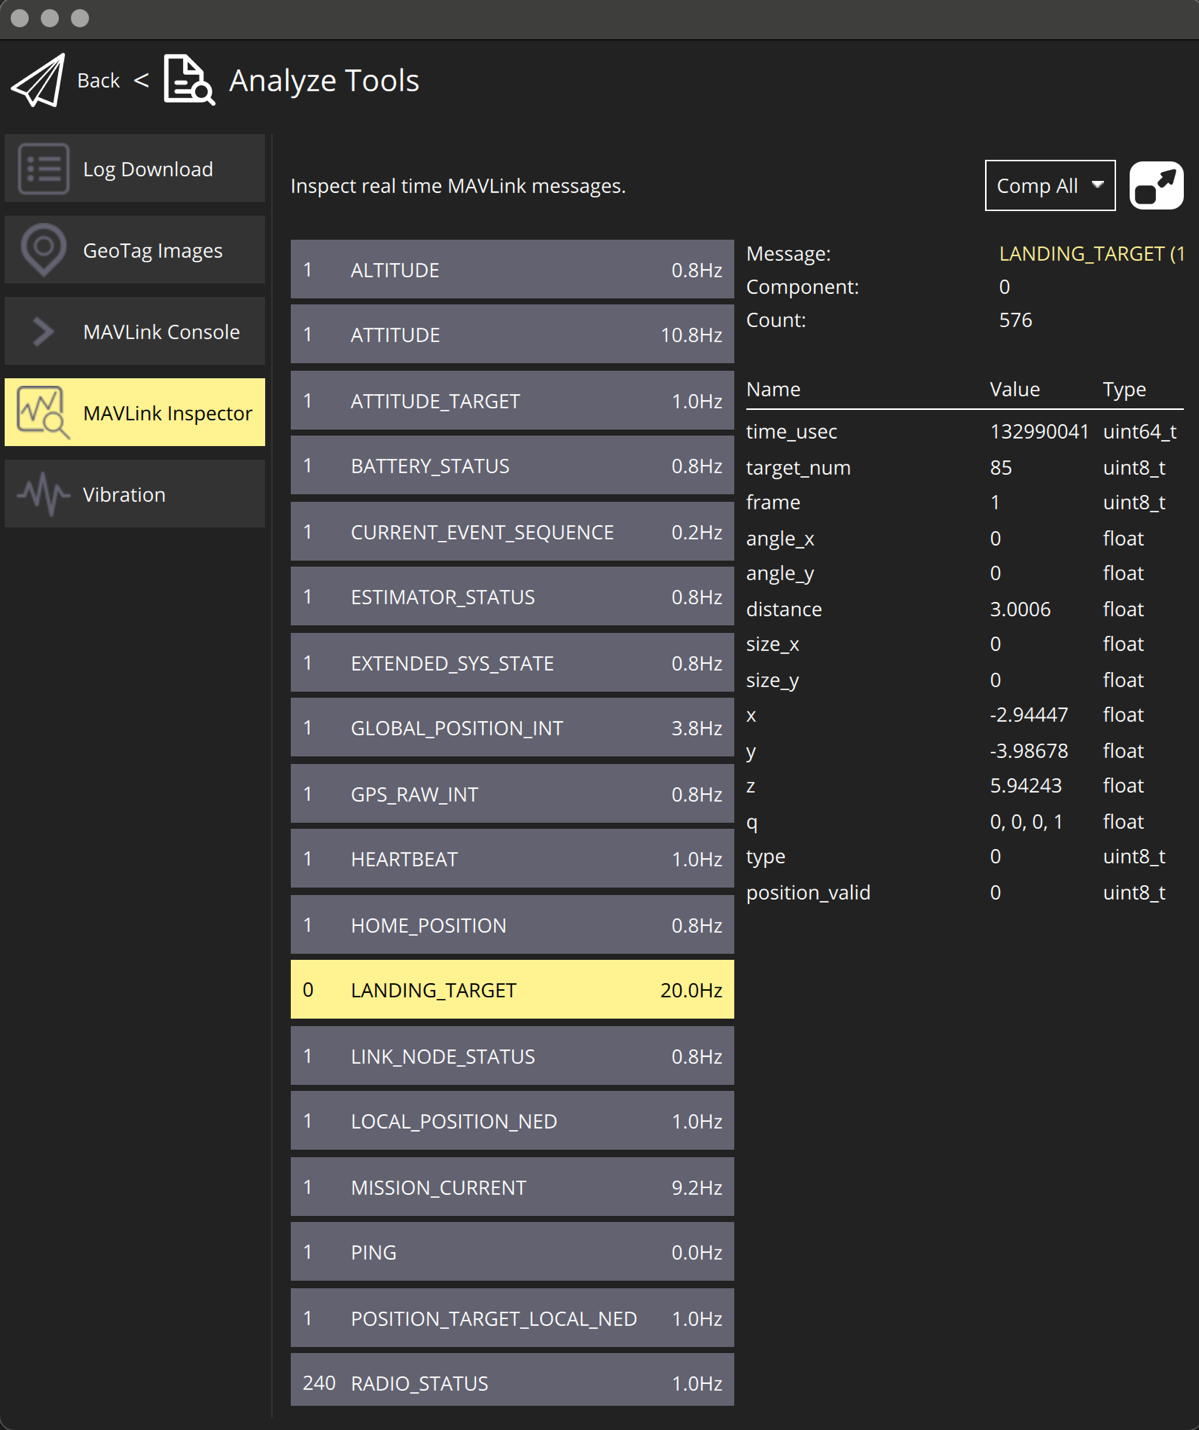Select the LOCAL_POSITION_NED message row
1199x1430 pixels.
pos(512,1121)
